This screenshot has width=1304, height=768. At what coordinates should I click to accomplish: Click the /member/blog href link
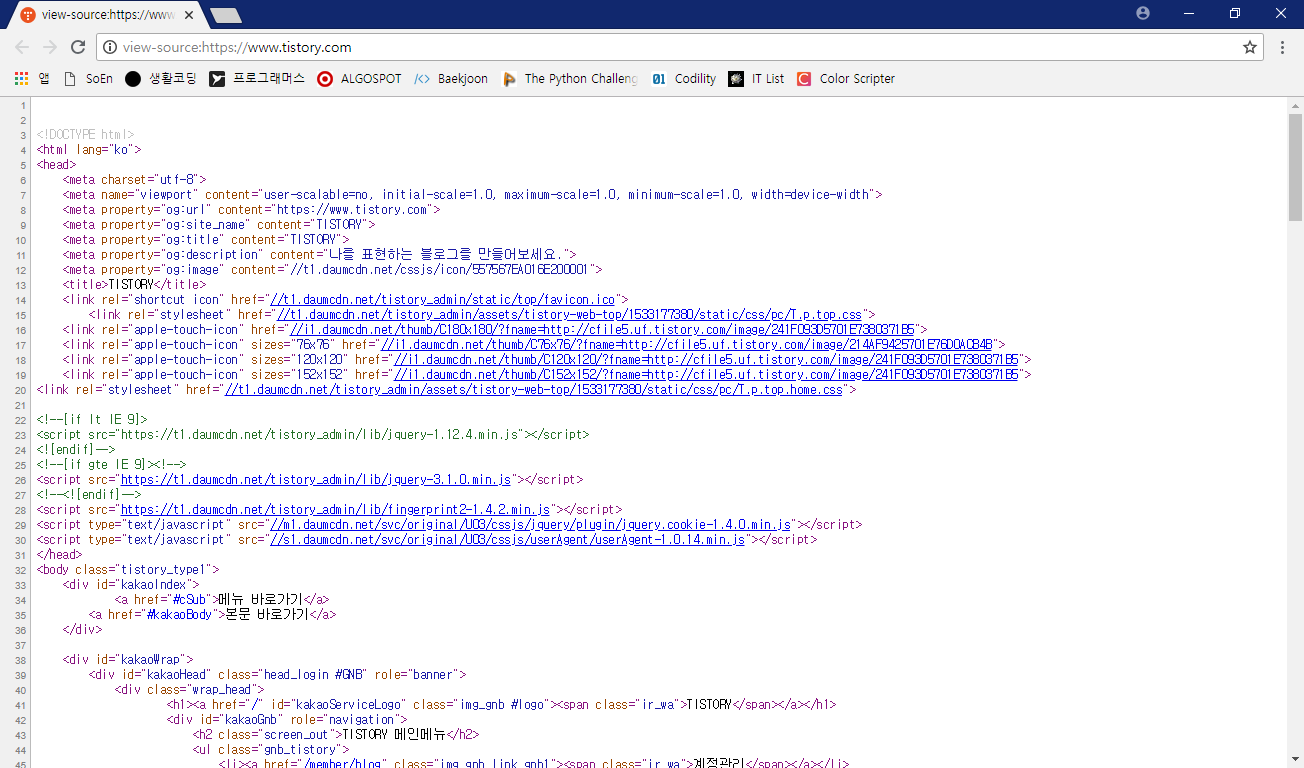341,764
